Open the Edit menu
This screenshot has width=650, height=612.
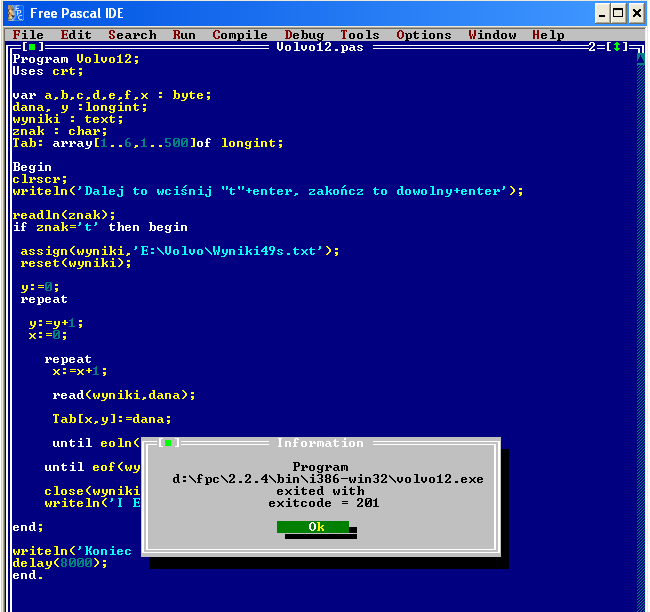pyautogui.click(x=76, y=35)
